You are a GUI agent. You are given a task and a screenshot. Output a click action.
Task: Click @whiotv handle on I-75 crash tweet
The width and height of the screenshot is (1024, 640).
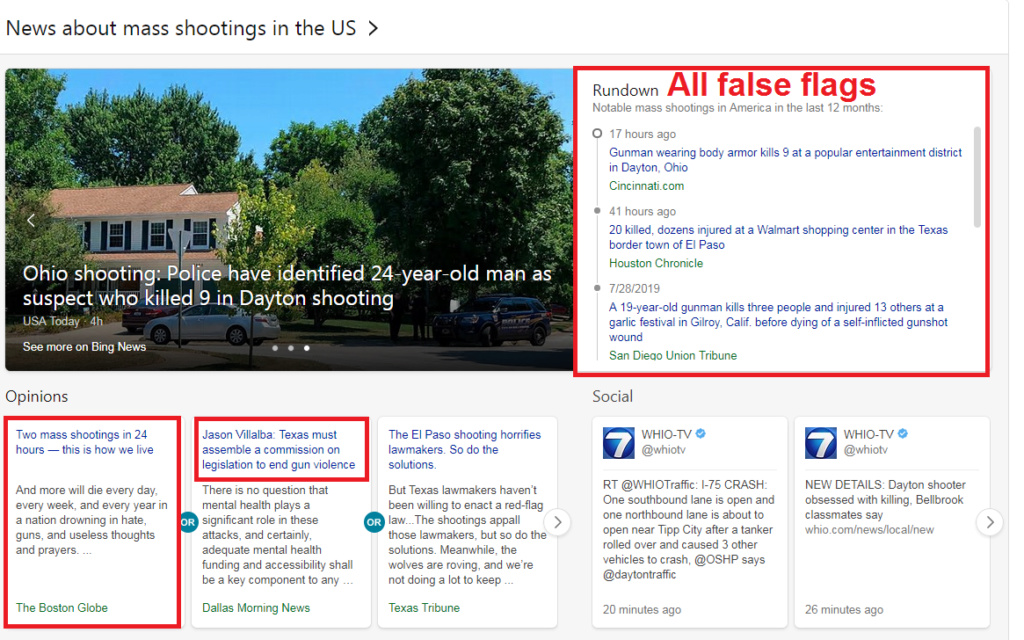click(664, 450)
